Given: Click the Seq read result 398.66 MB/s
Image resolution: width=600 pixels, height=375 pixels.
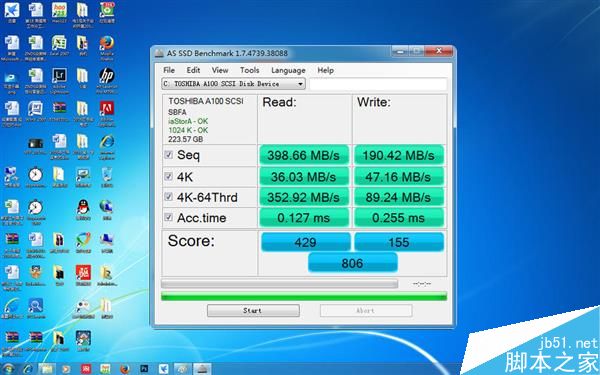Looking at the screenshot, I should (x=304, y=155).
